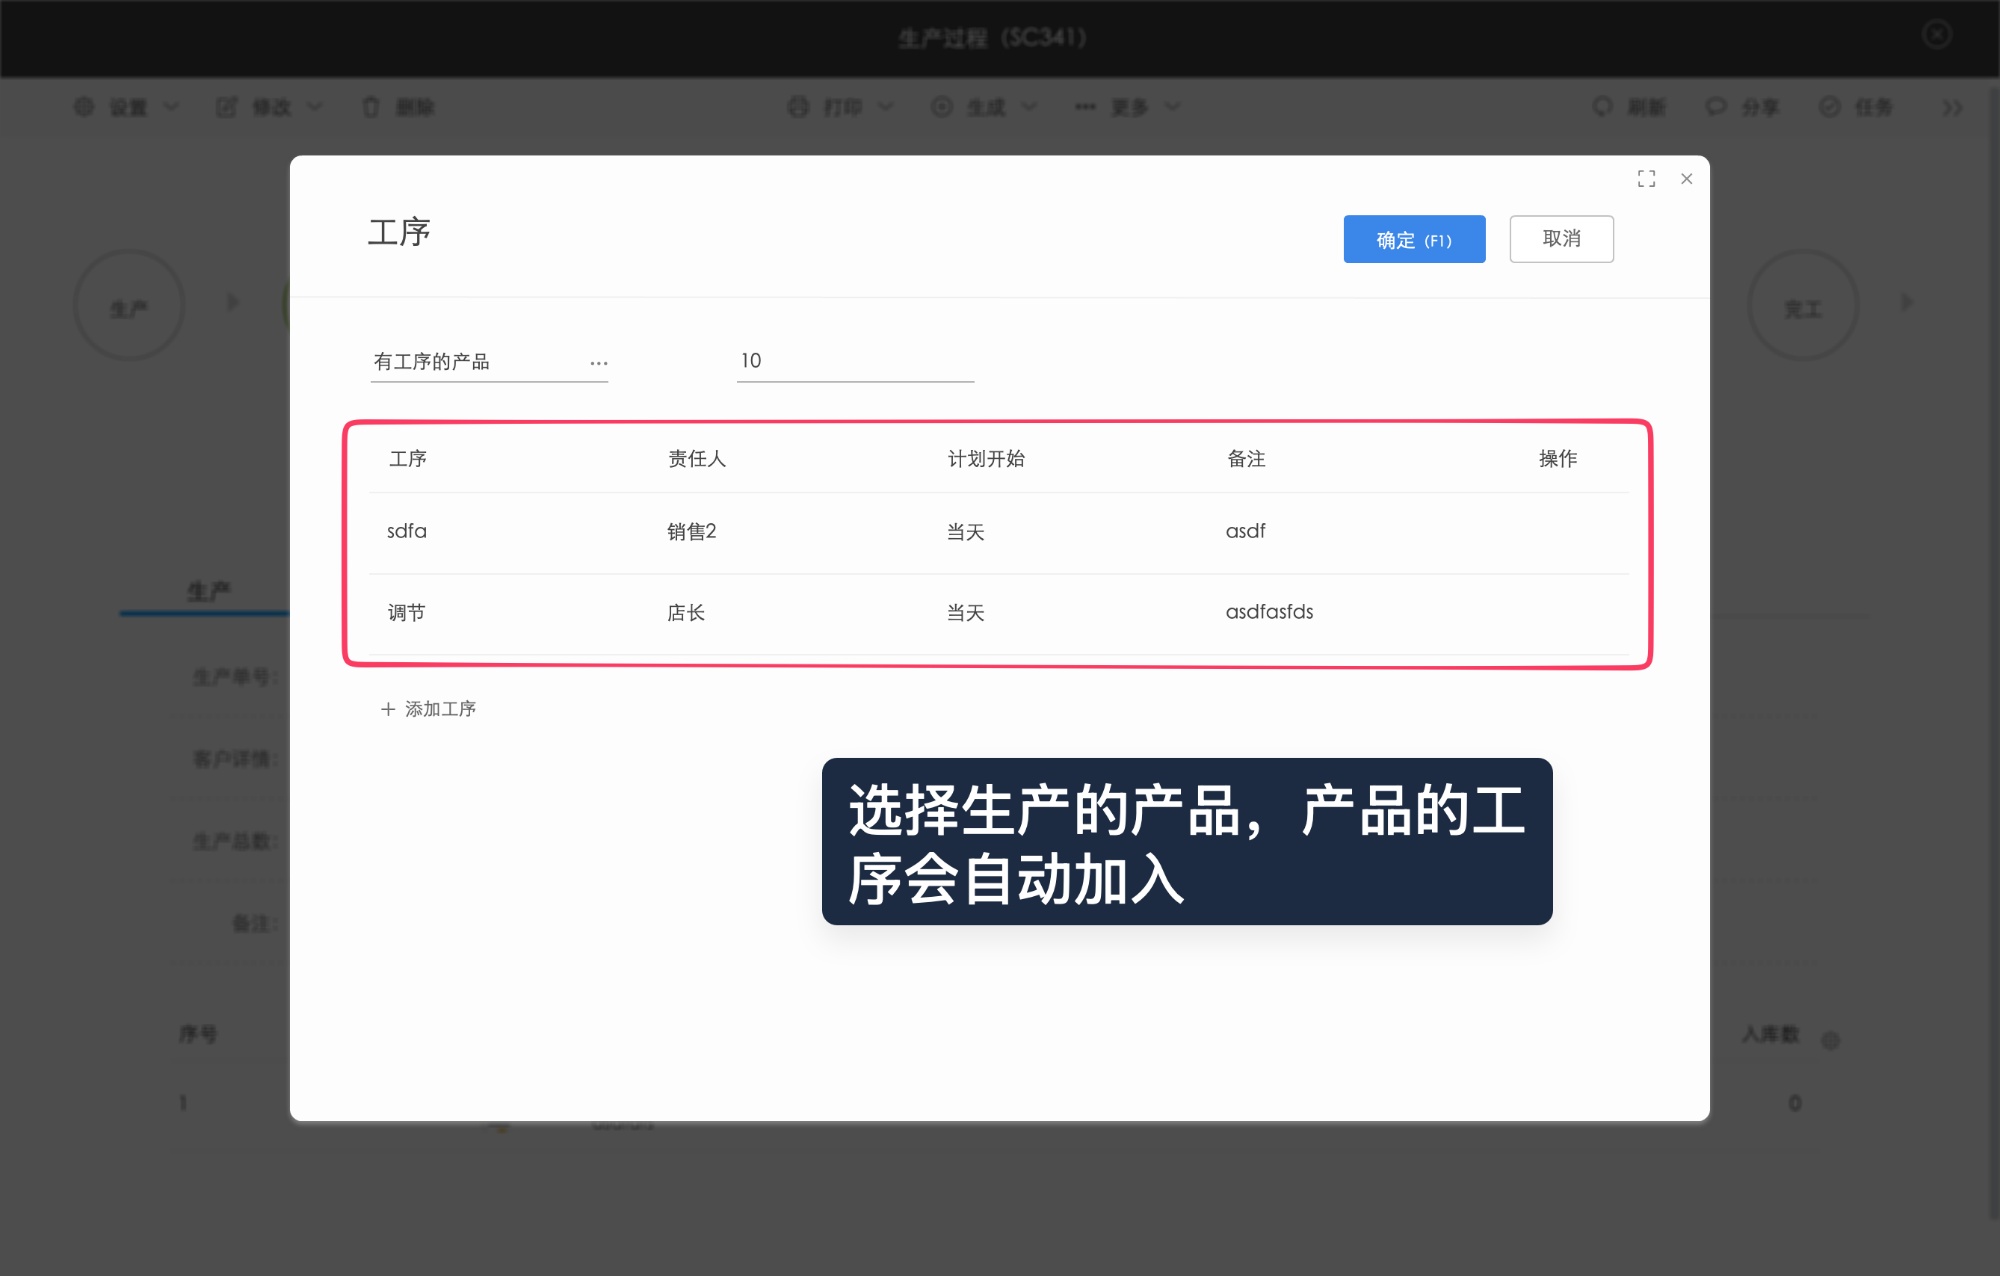Open the 更多 more options dropdown
This screenshot has height=1276, width=2000.
click(1128, 107)
